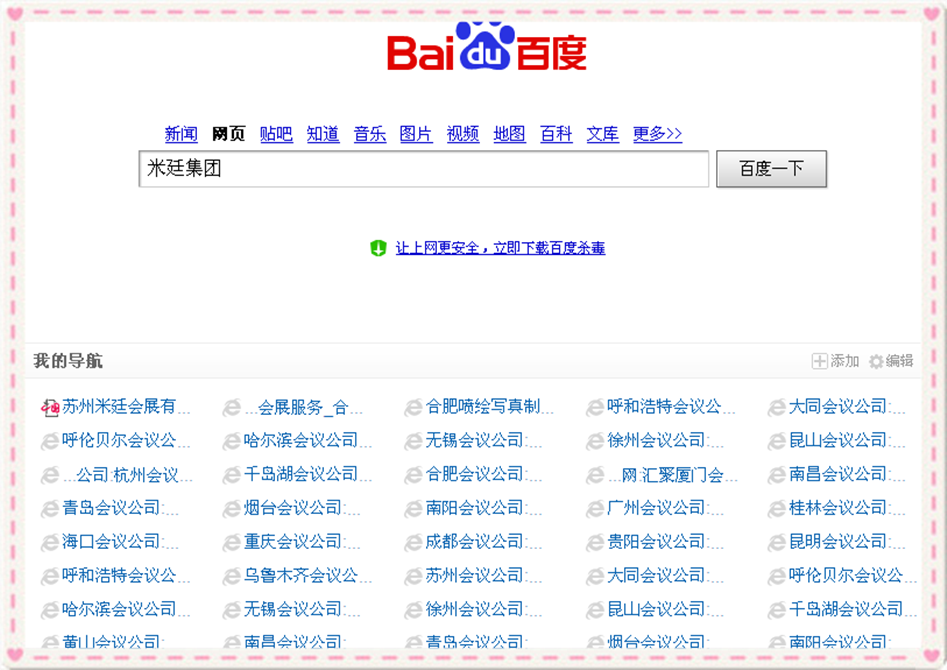
Task: Open the 新闻 search category
Action: click(181, 134)
